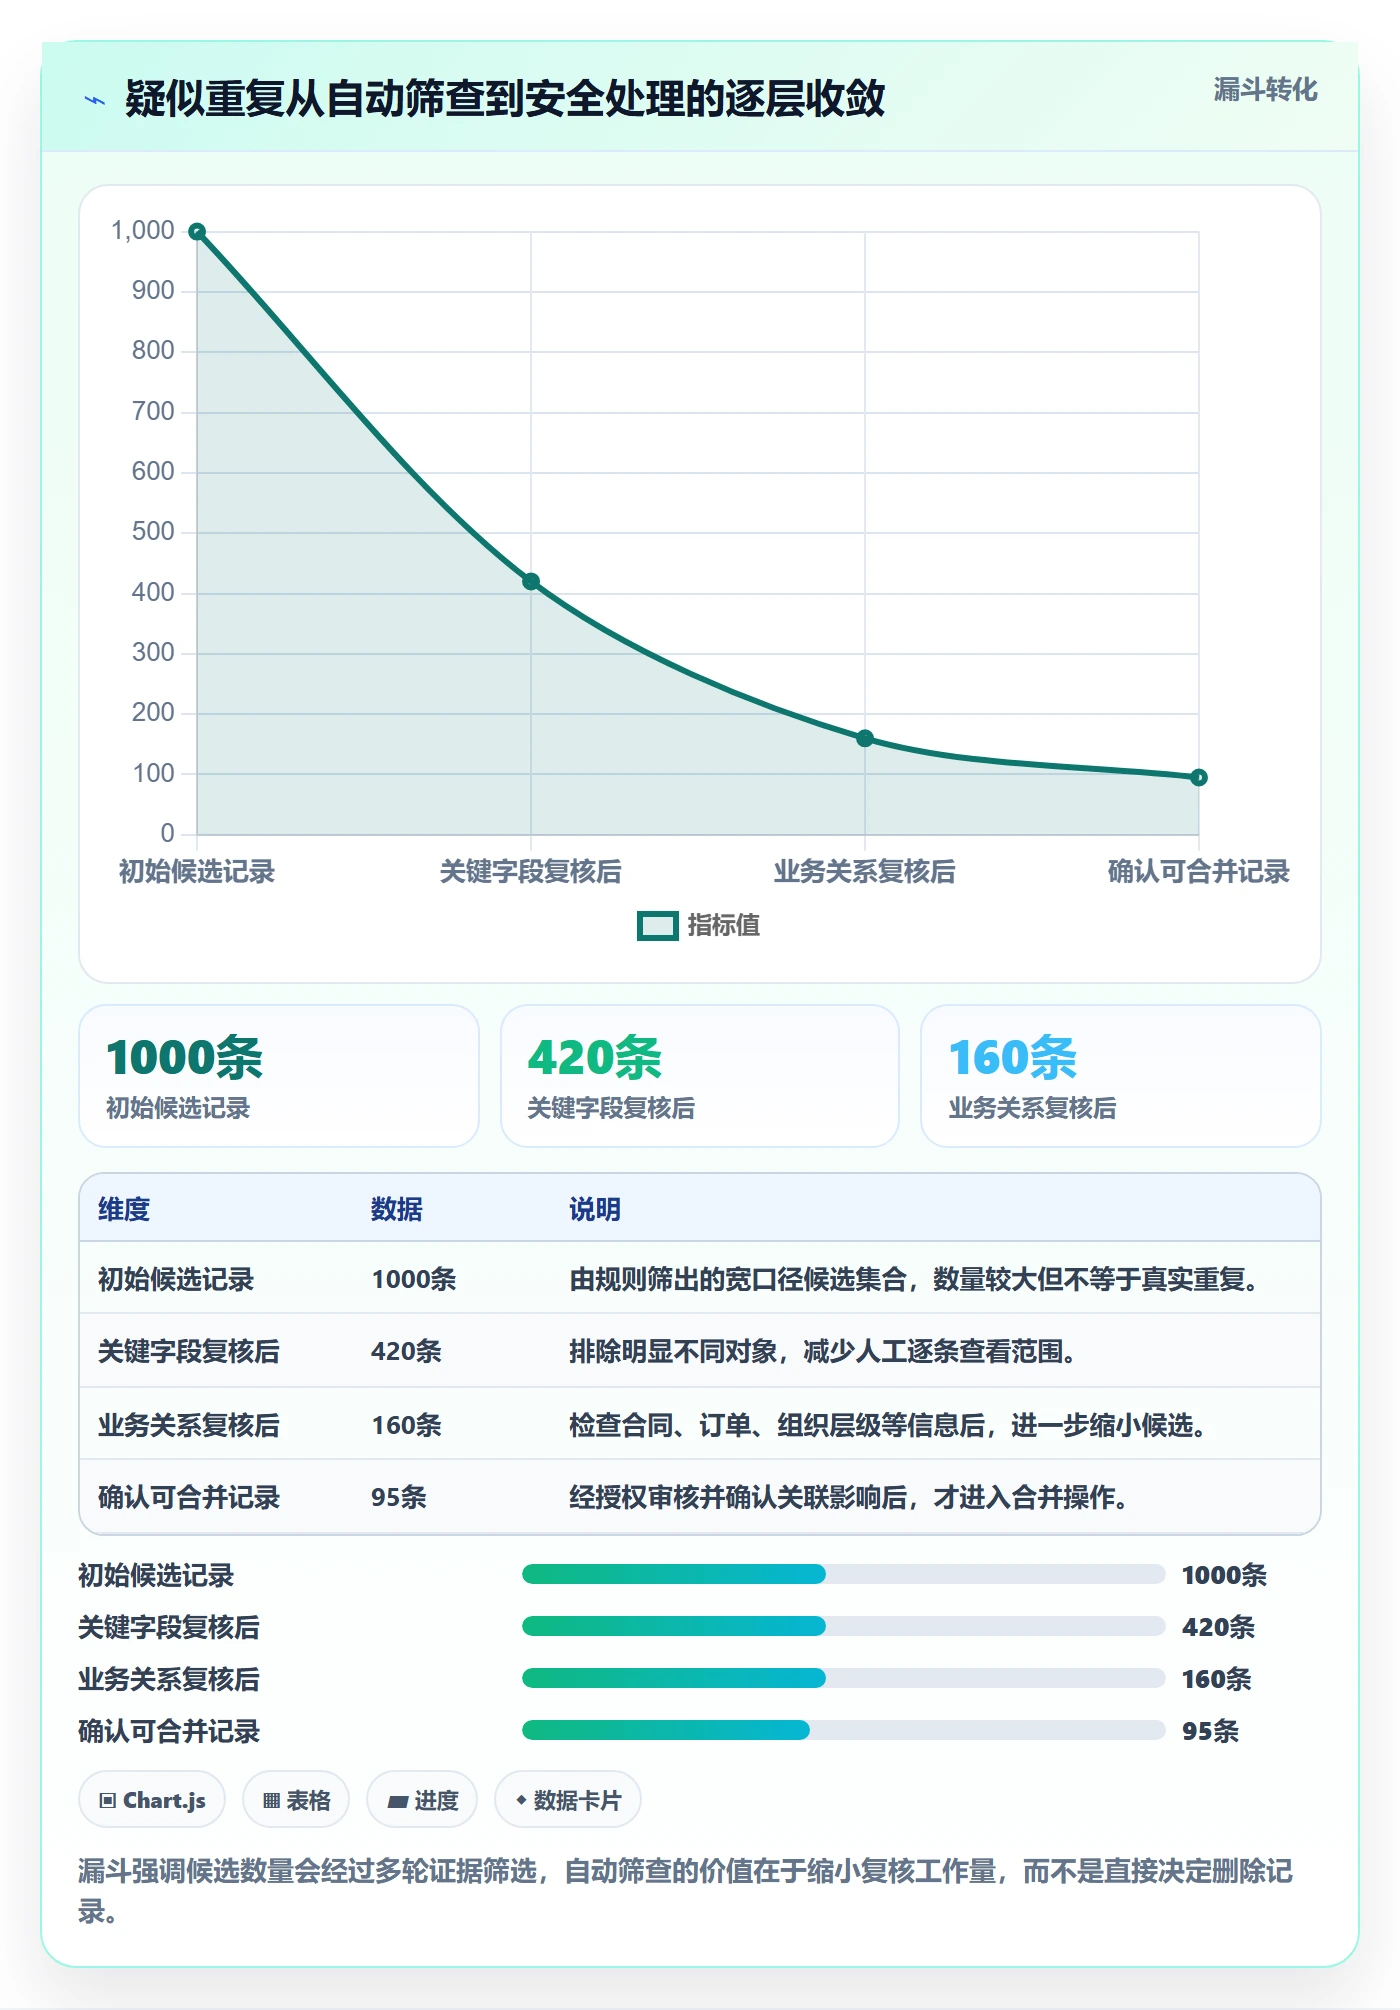
Task: Click the chart data point for 关键字段复核后
Action: coord(531,582)
